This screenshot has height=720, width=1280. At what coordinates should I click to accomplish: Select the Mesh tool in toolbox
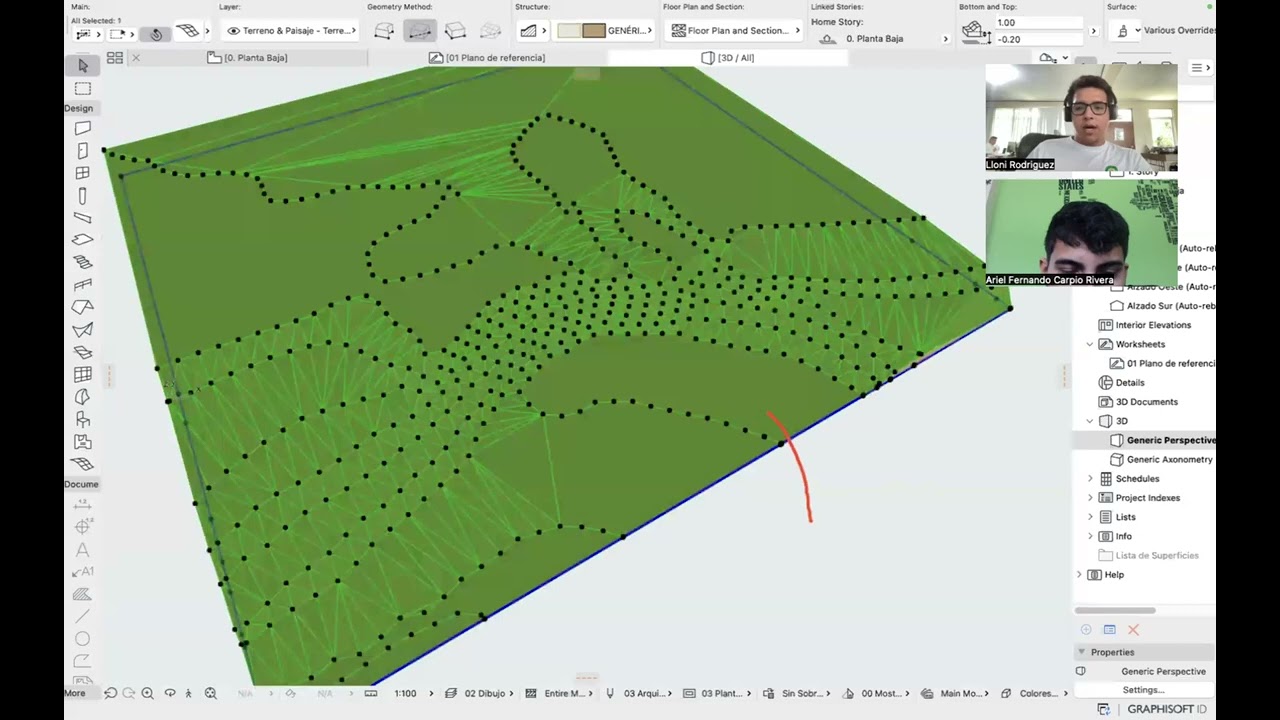point(83,464)
